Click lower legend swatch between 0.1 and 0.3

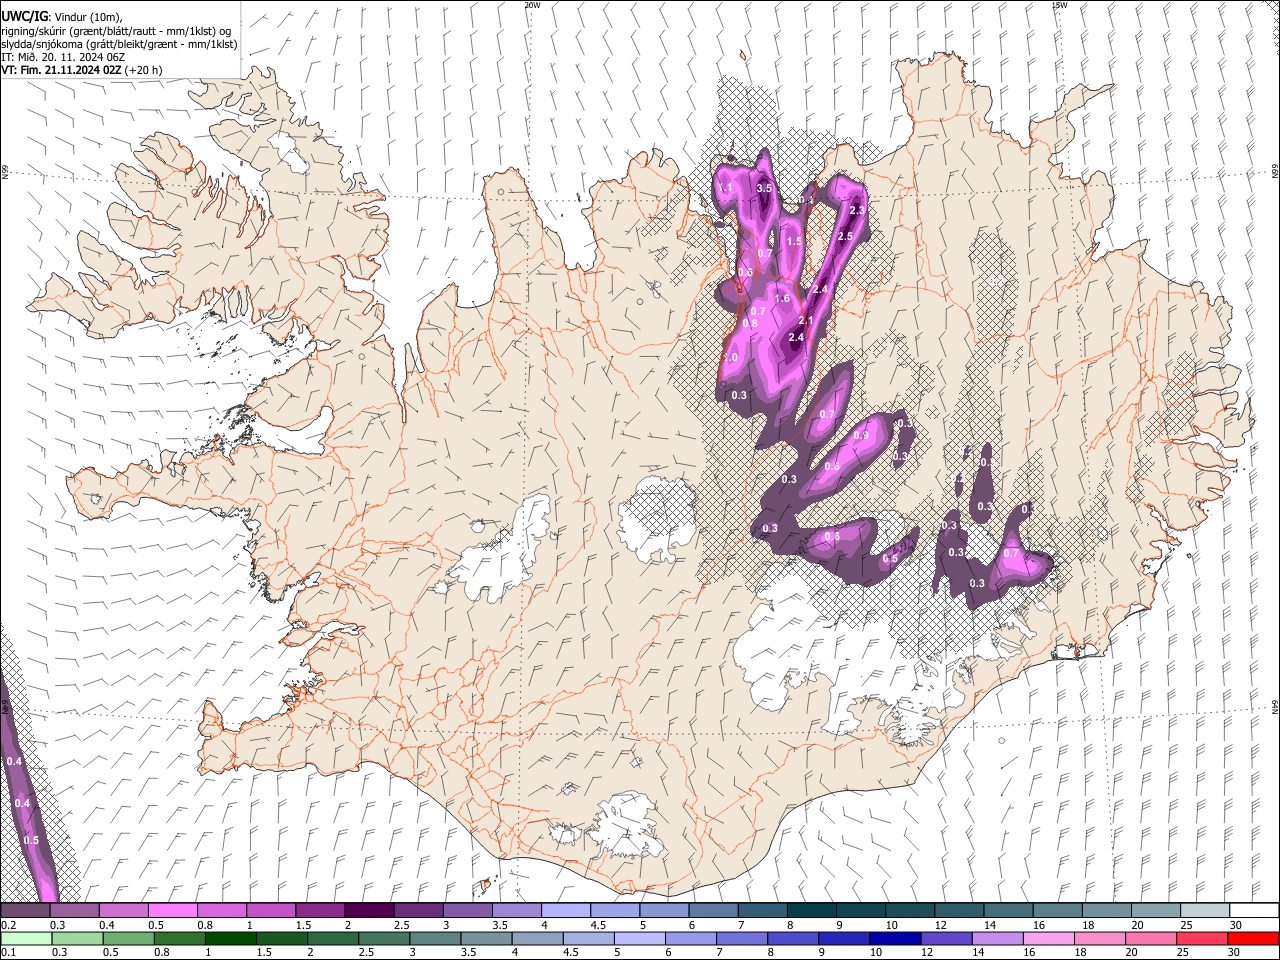point(26,938)
